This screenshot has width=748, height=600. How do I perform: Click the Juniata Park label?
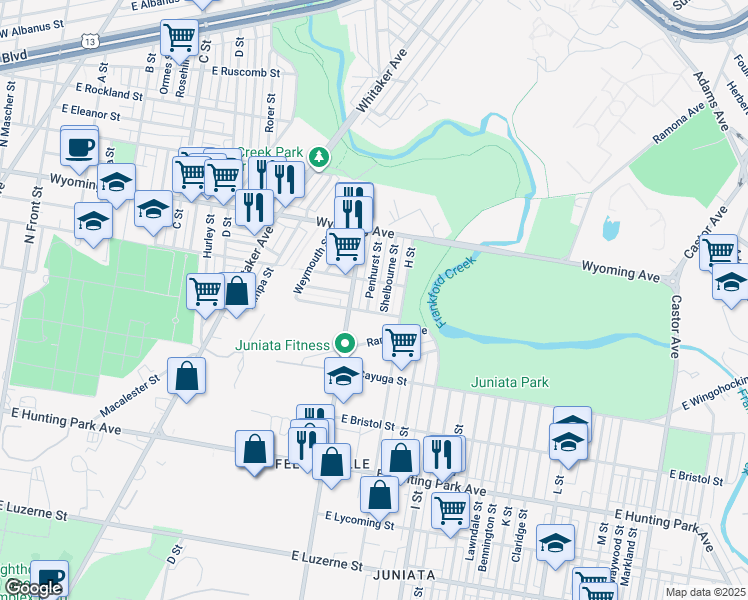coord(510,382)
